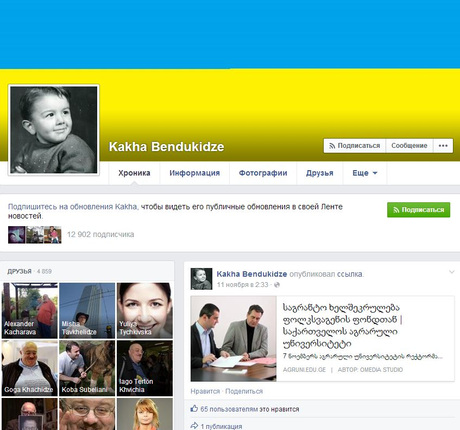Click the Kakha Bendukidze name on cover

click(167, 147)
